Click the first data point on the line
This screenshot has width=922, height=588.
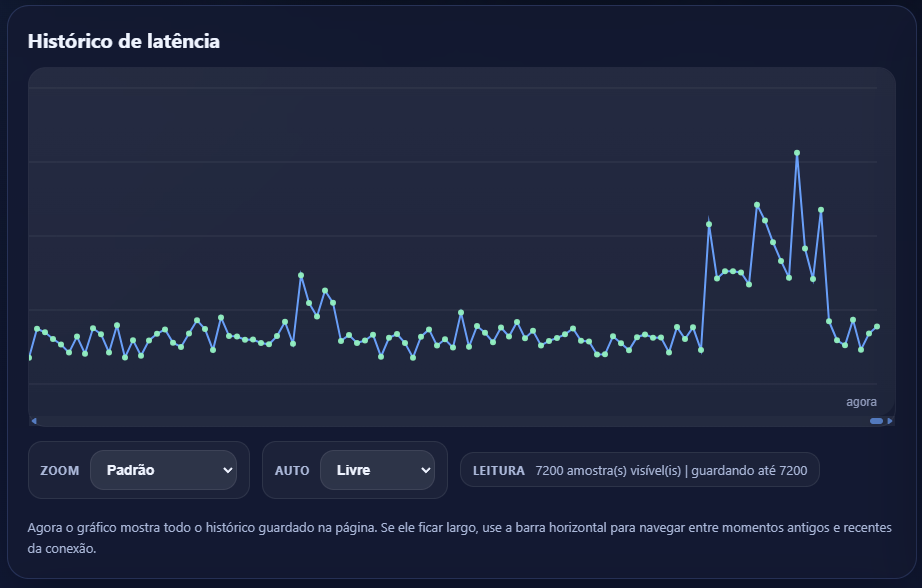pyautogui.click(x=29, y=357)
